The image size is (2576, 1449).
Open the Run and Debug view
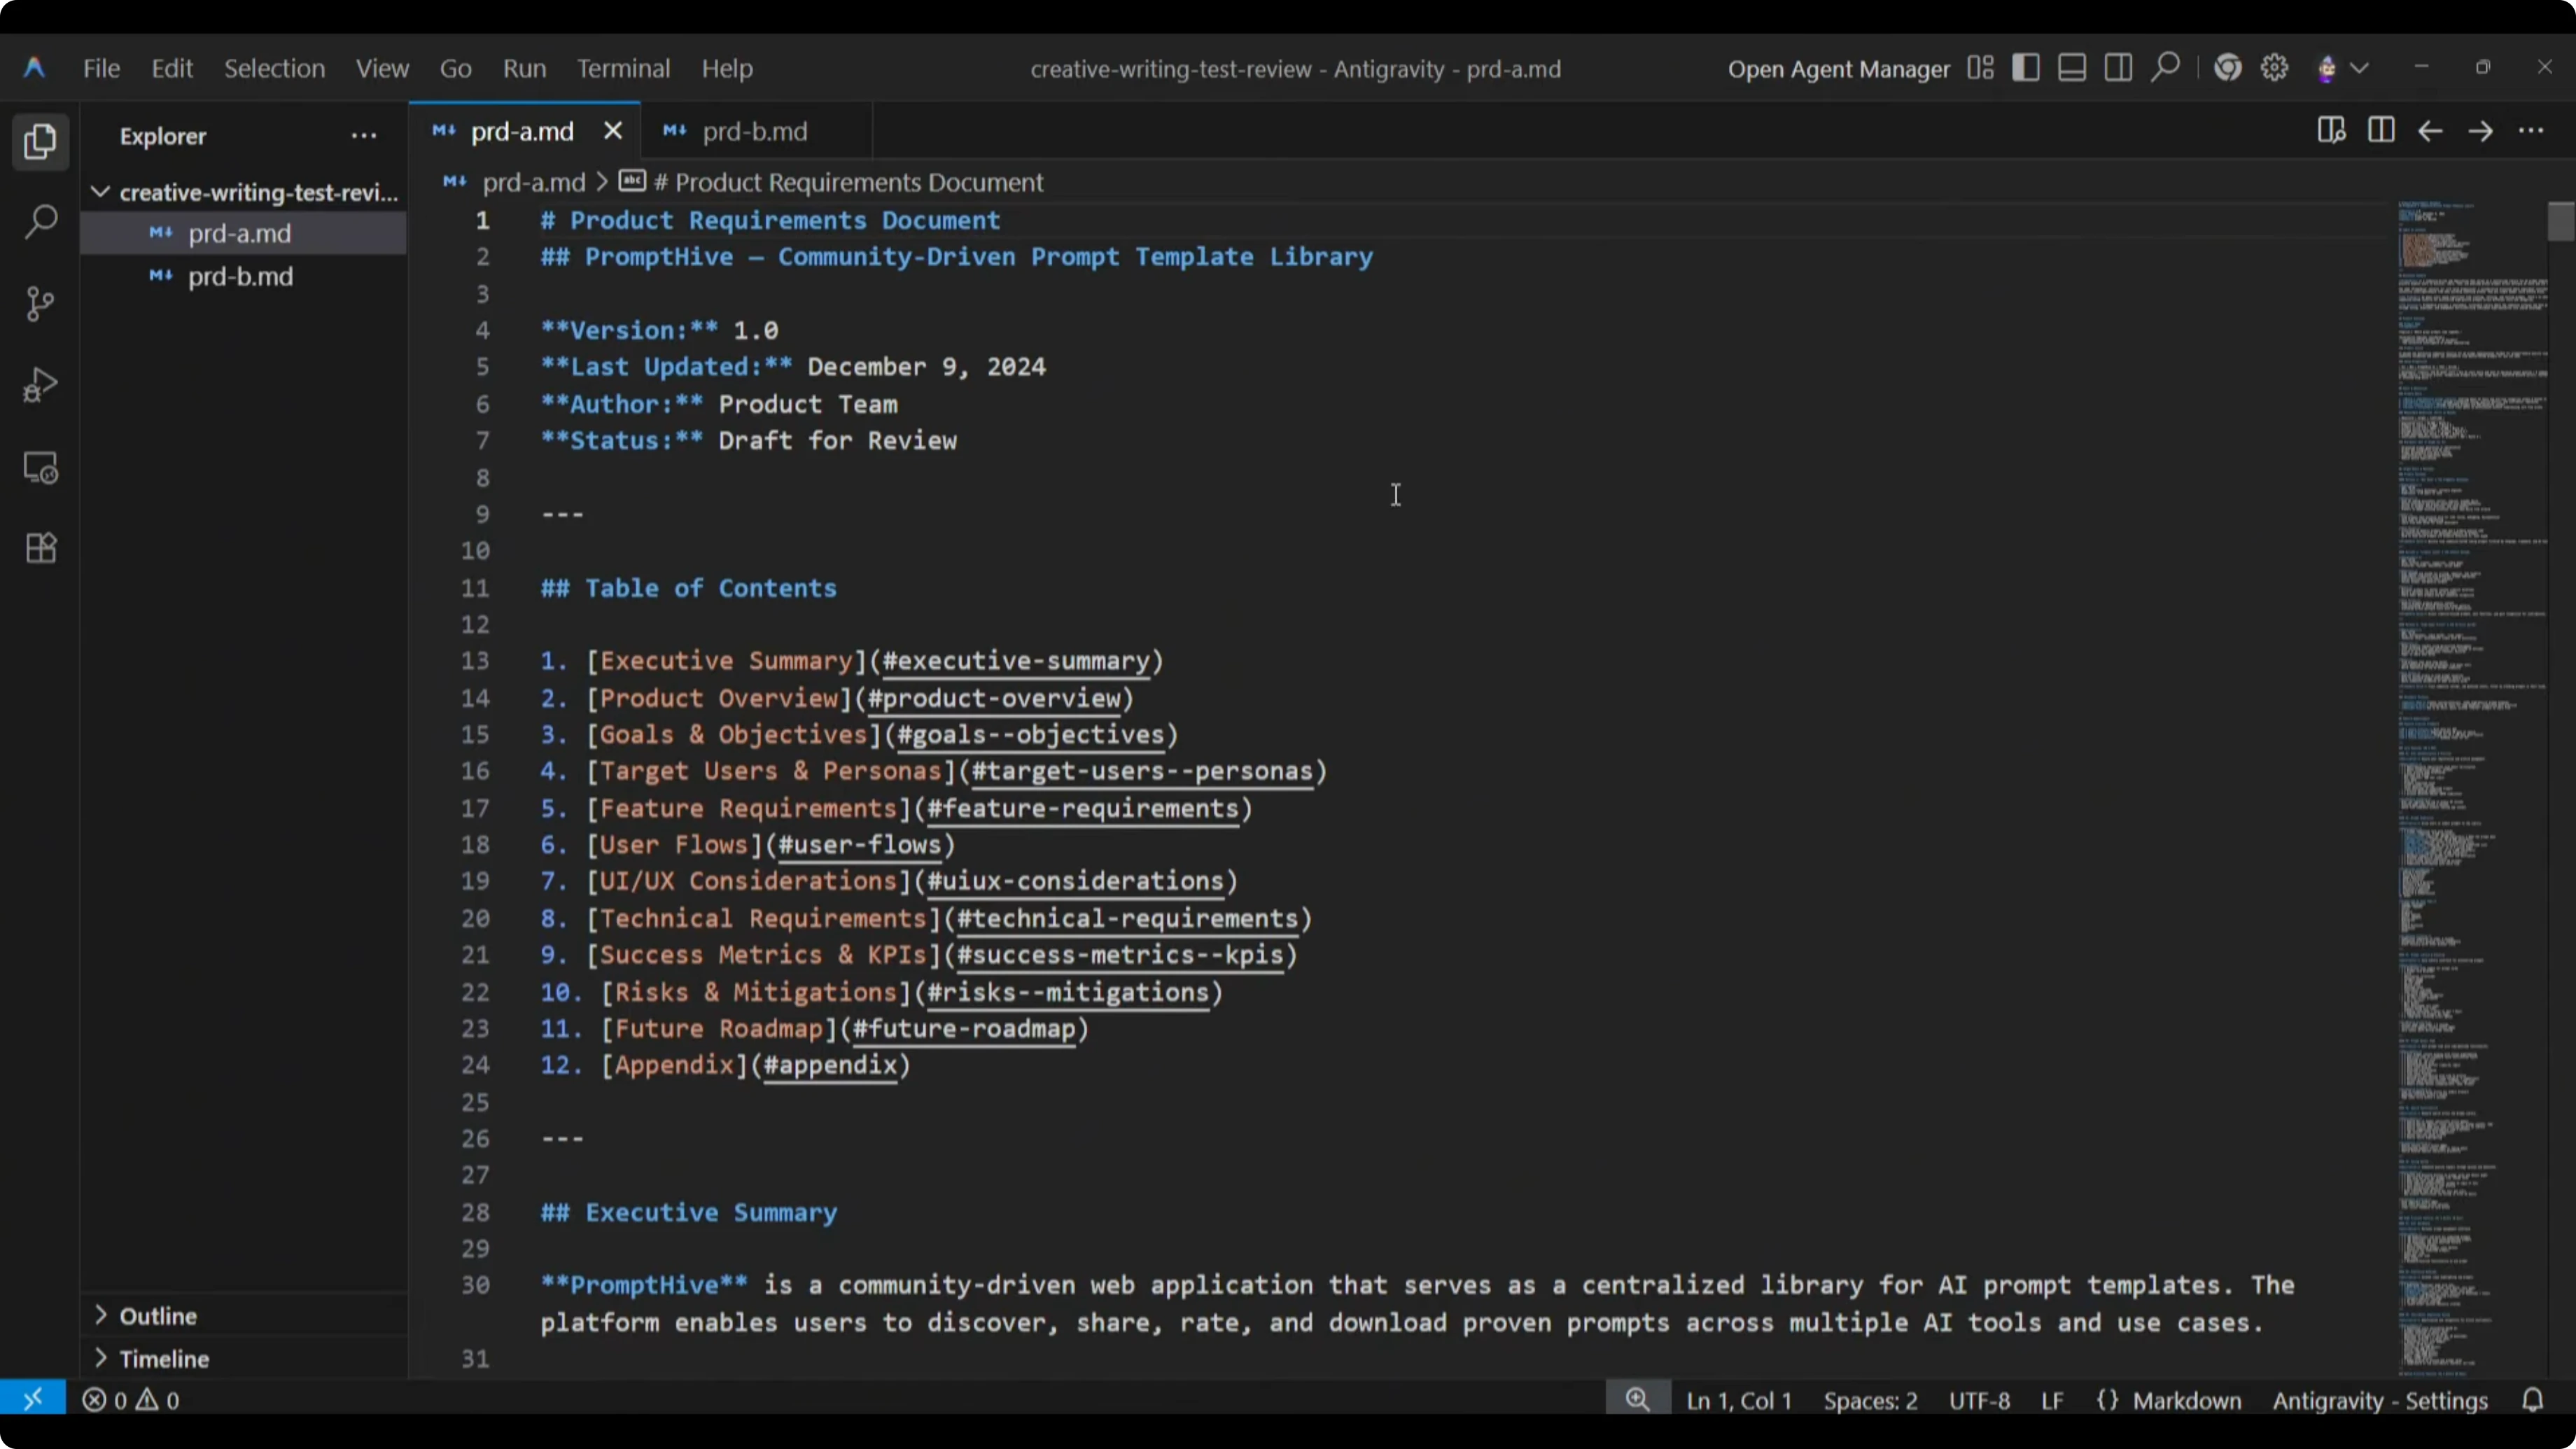[40, 385]
